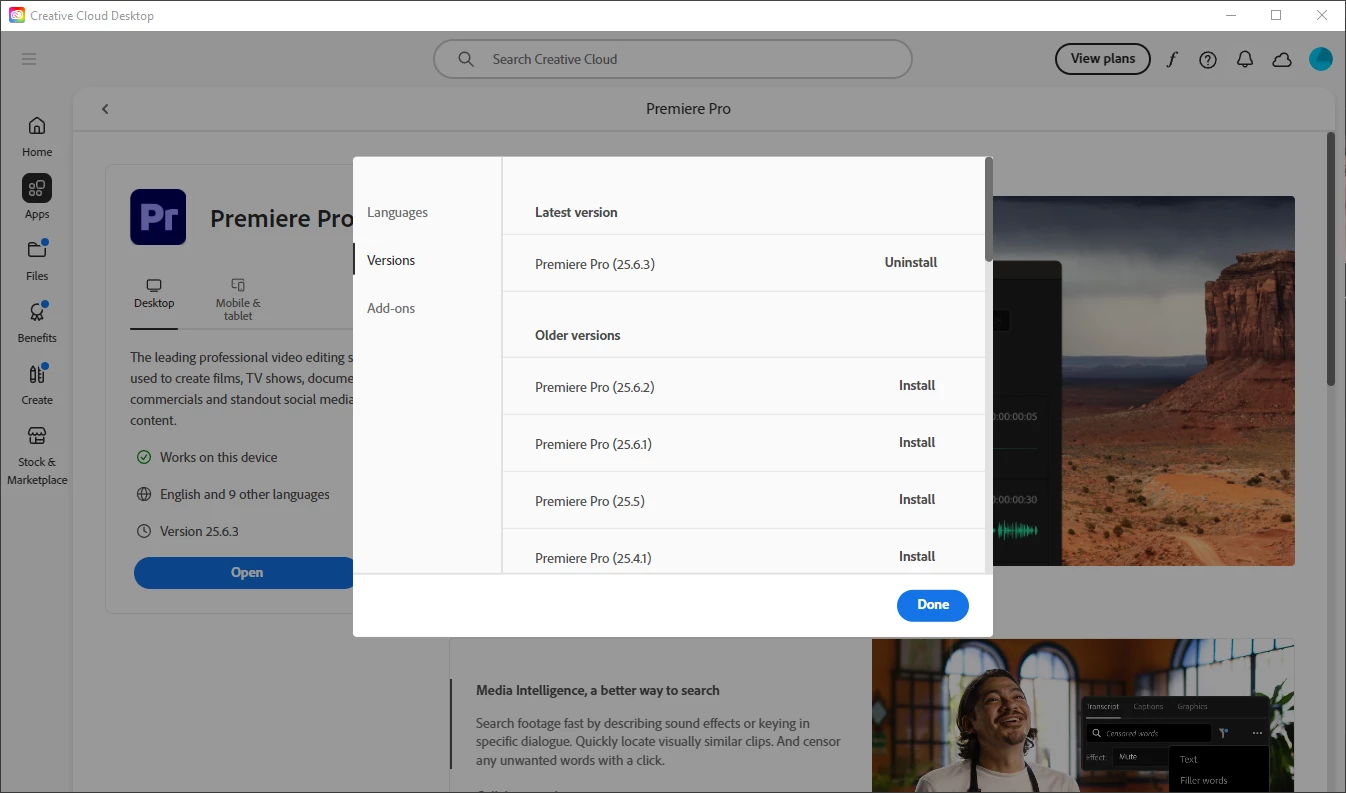Uninstall Premiere Pro (25.6.3)
1346x793 pixels.
tap(911, 263)
